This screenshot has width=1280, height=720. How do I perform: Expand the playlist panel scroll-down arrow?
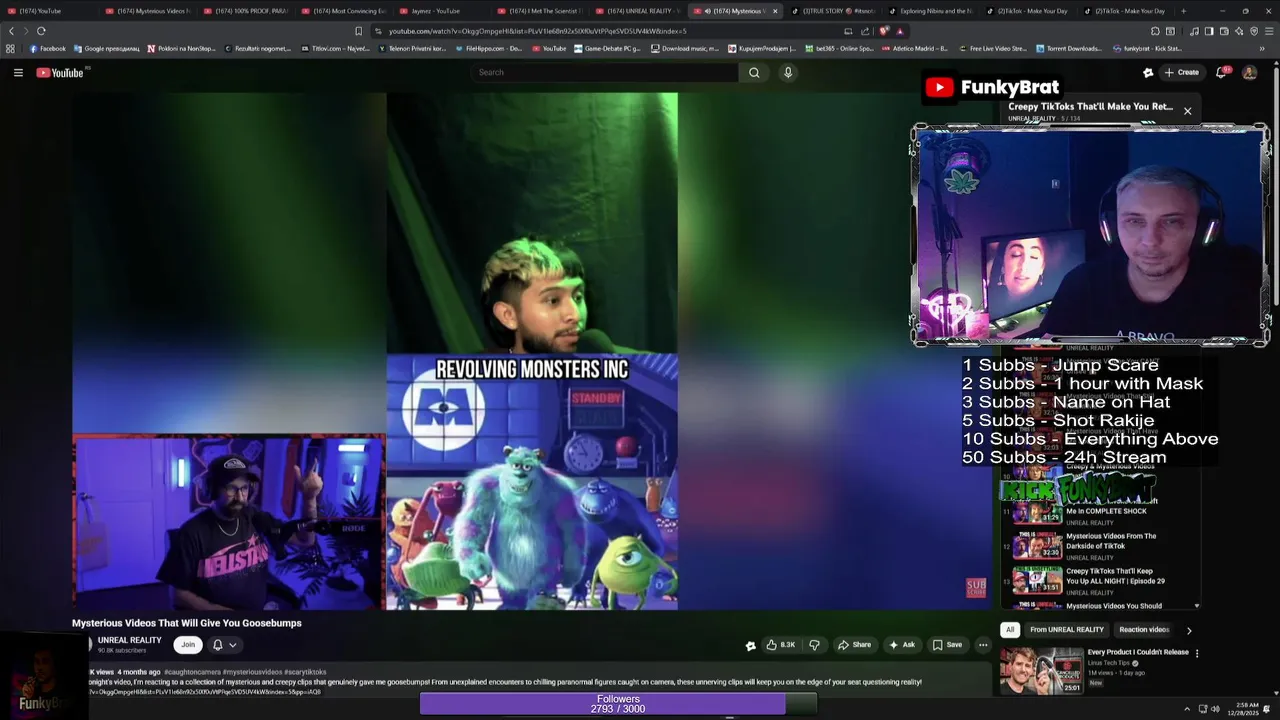pos(1196,606)
